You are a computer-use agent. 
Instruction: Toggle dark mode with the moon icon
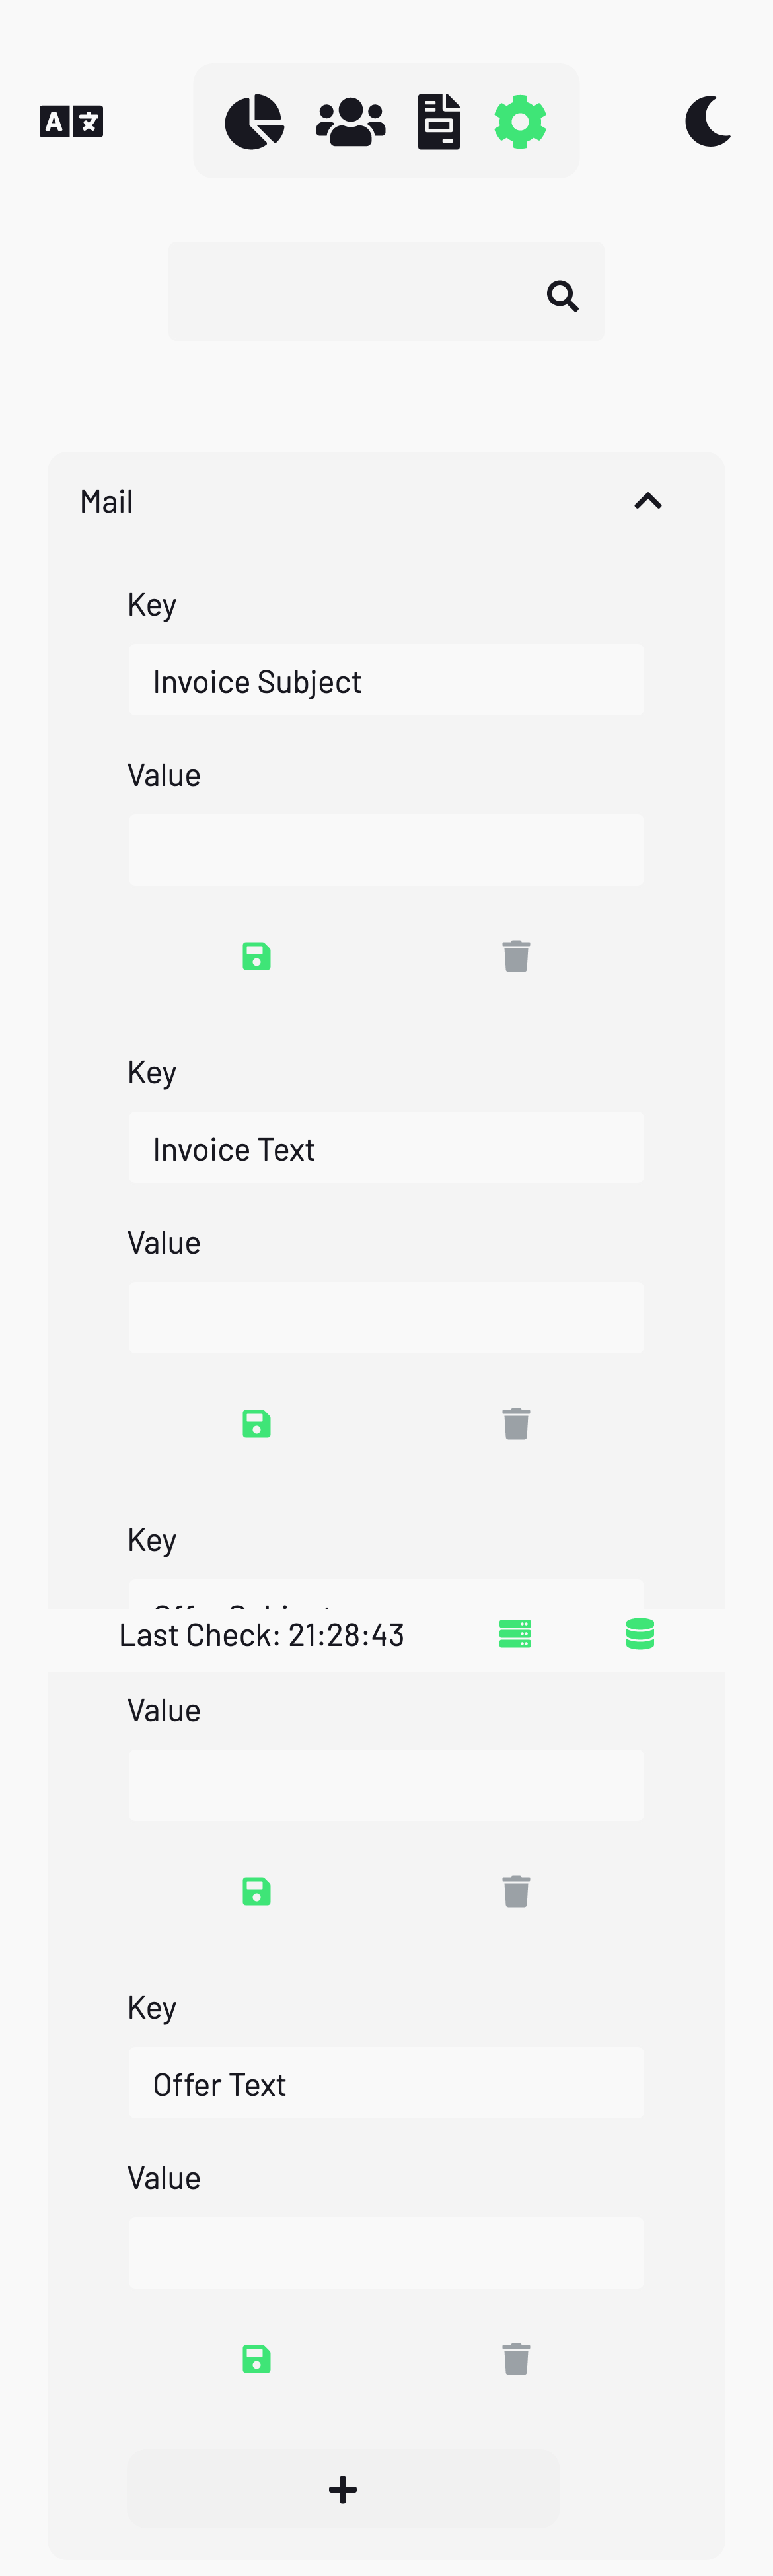(708, 122)
